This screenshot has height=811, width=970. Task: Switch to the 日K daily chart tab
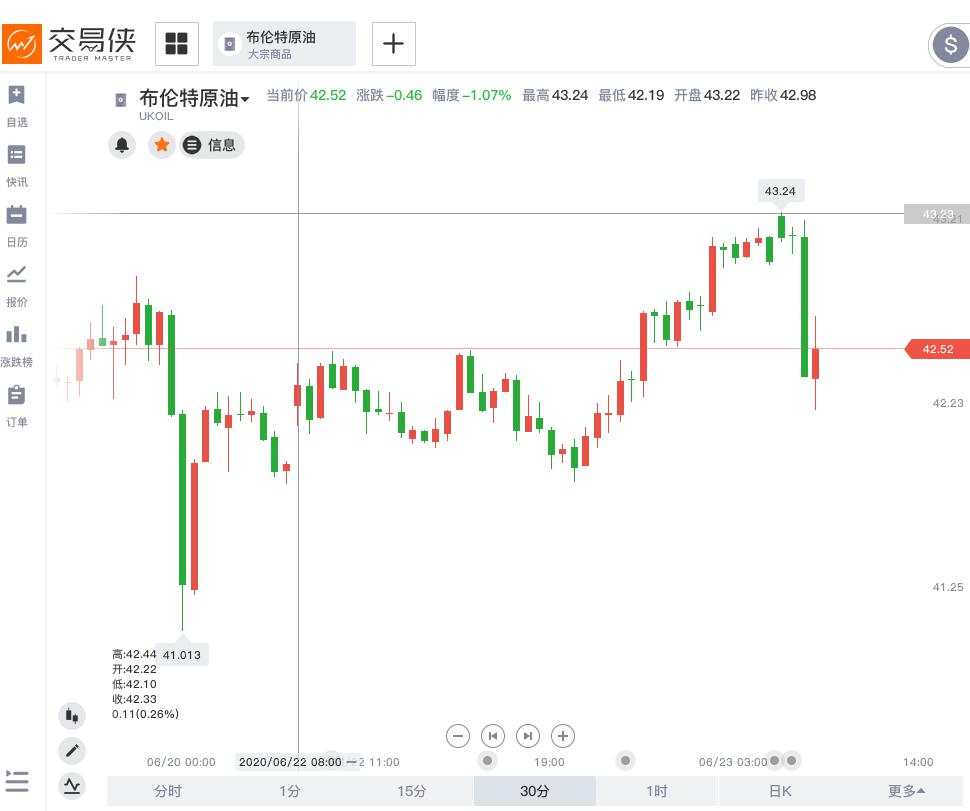coord(778,791)
